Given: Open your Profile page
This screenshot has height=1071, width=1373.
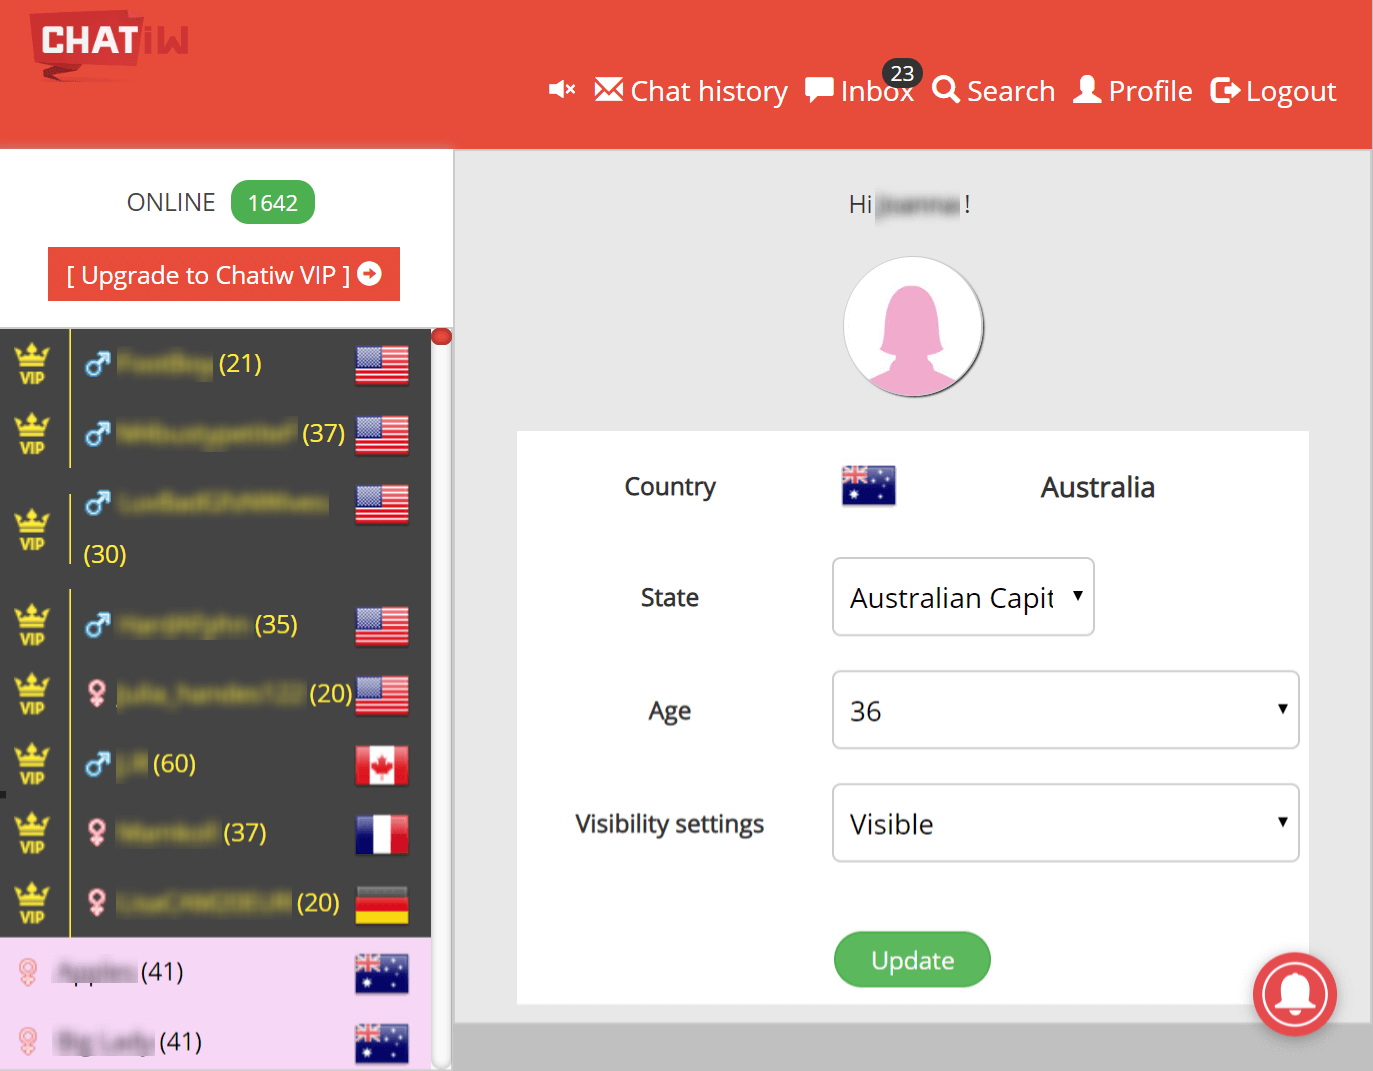Looking at the screenshot, I should point(1132,91).
